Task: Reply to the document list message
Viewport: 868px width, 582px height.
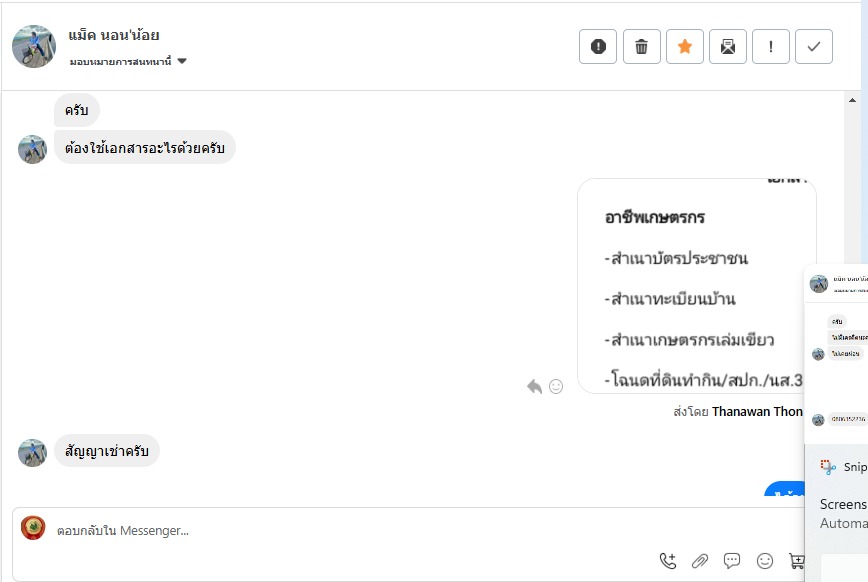Action: (534, 386)
